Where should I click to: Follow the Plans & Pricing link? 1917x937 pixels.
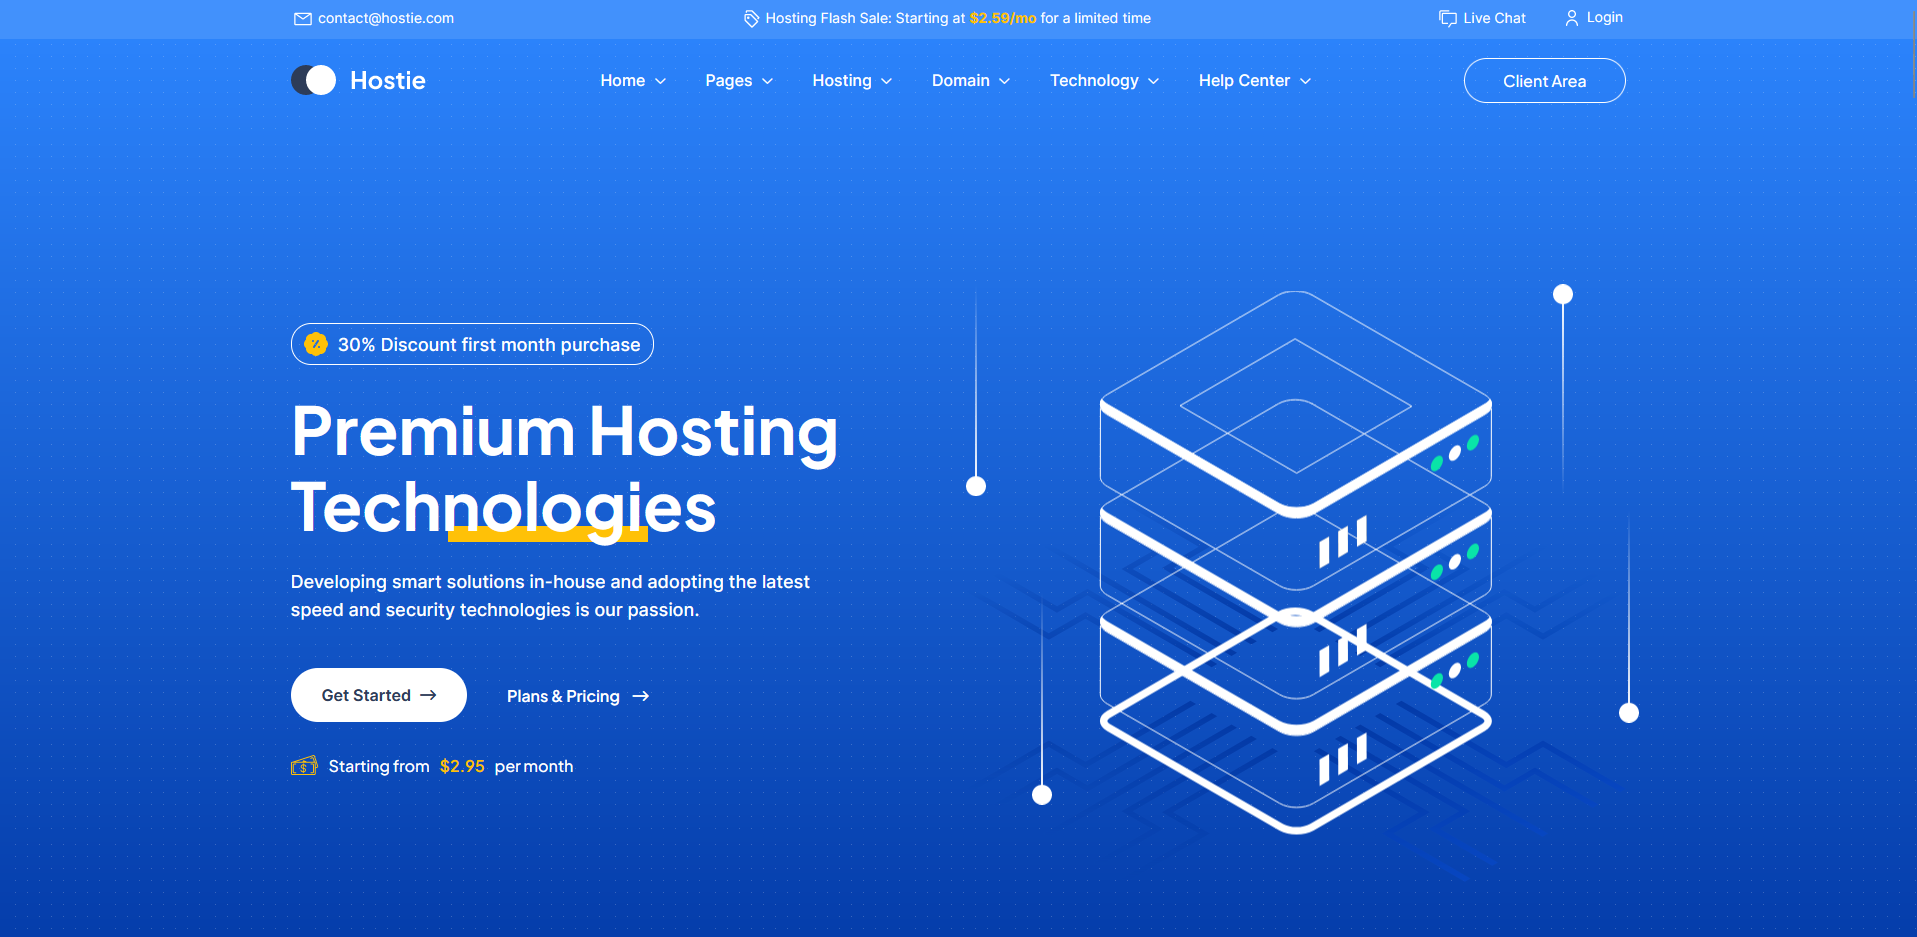tap(563, 696)
